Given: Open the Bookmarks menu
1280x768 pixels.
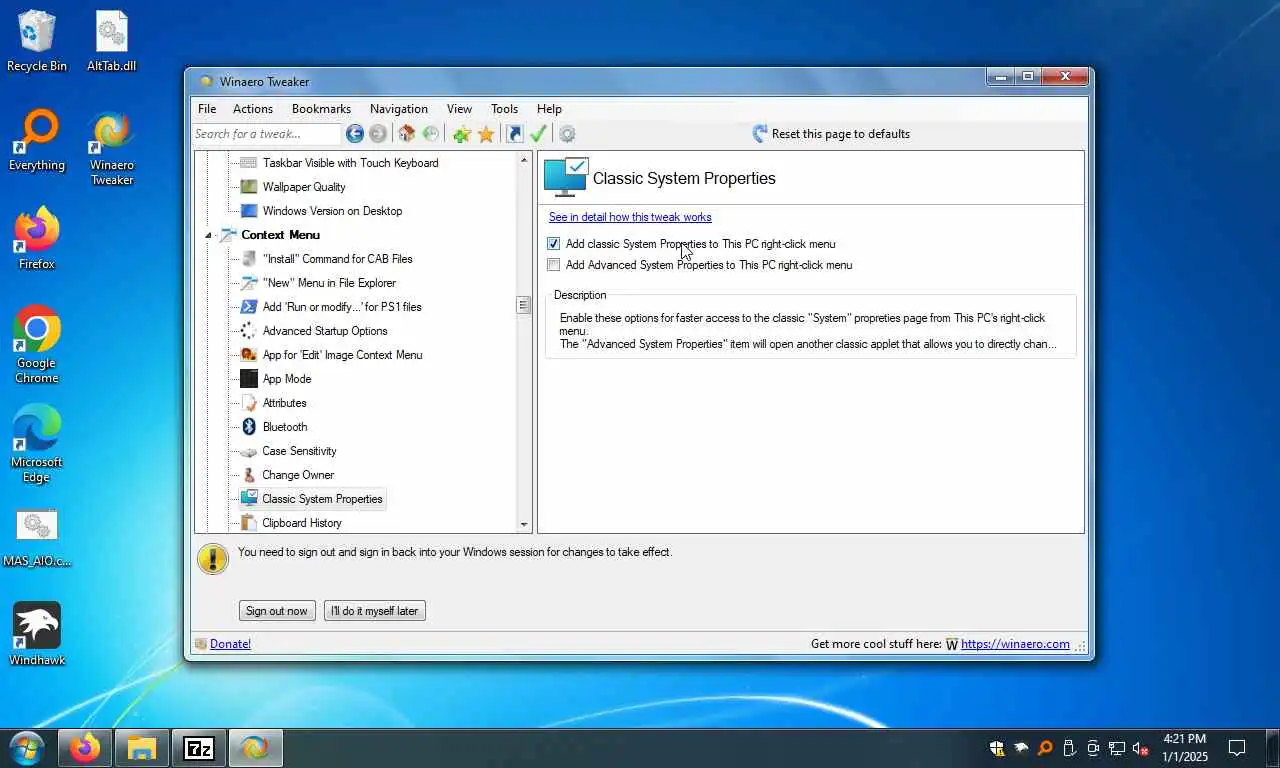Looking at the screenshot, I should [321, 109].
